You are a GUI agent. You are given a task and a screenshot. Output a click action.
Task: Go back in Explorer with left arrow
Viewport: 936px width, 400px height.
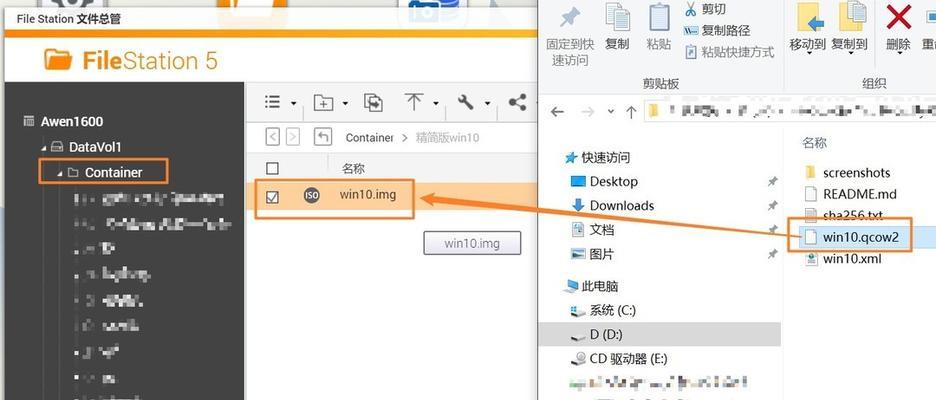tap(557, 112)
